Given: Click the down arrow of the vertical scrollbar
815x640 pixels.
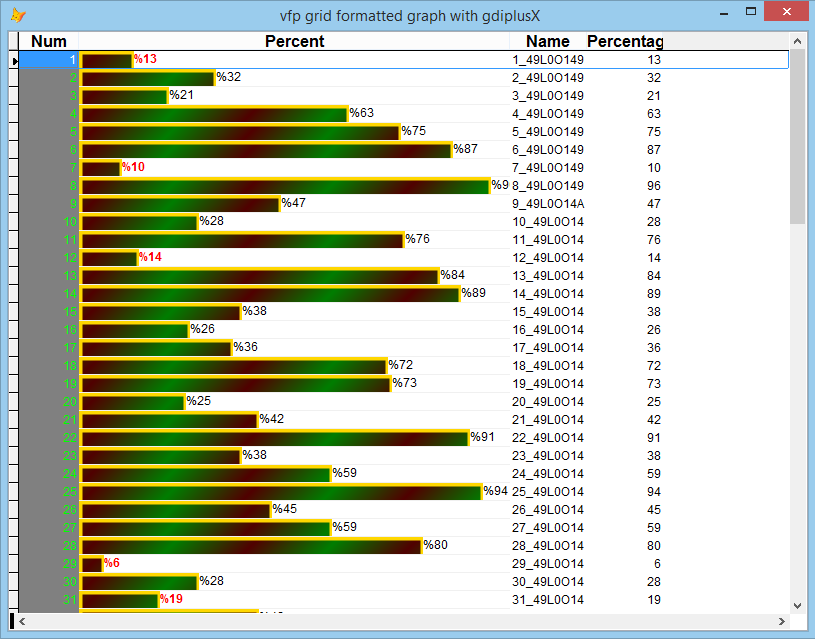Looking at the screenshot, I should tap(797, 605).
